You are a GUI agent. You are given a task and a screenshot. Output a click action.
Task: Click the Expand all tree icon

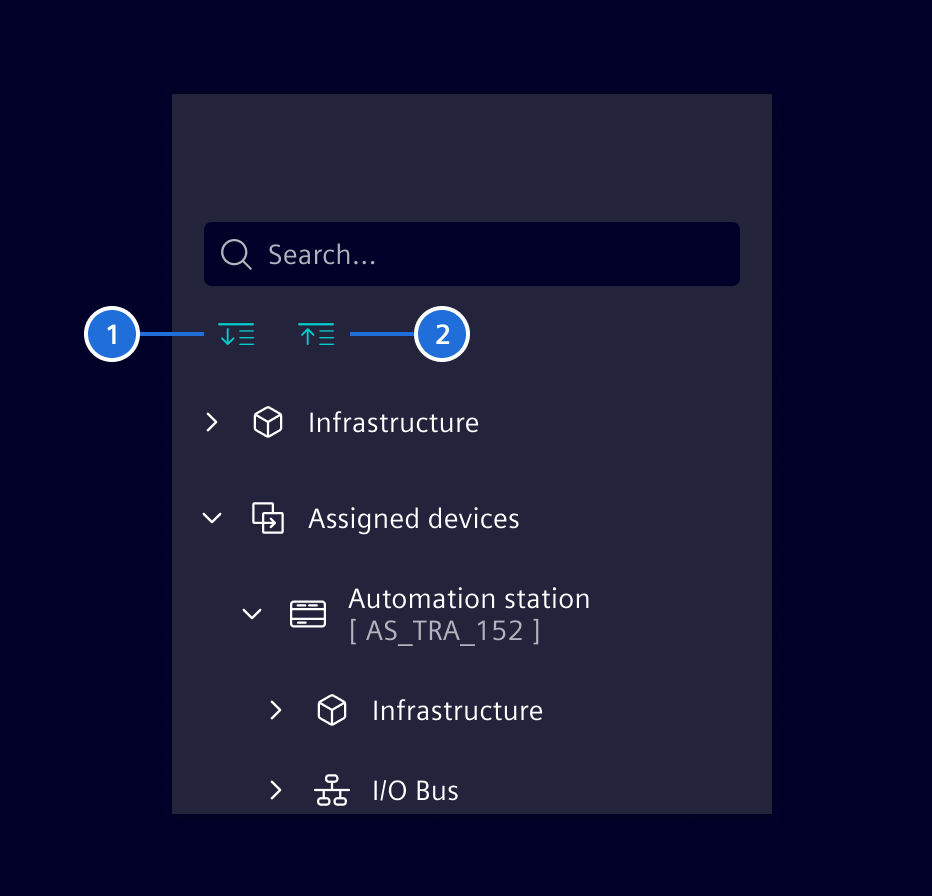236,335
